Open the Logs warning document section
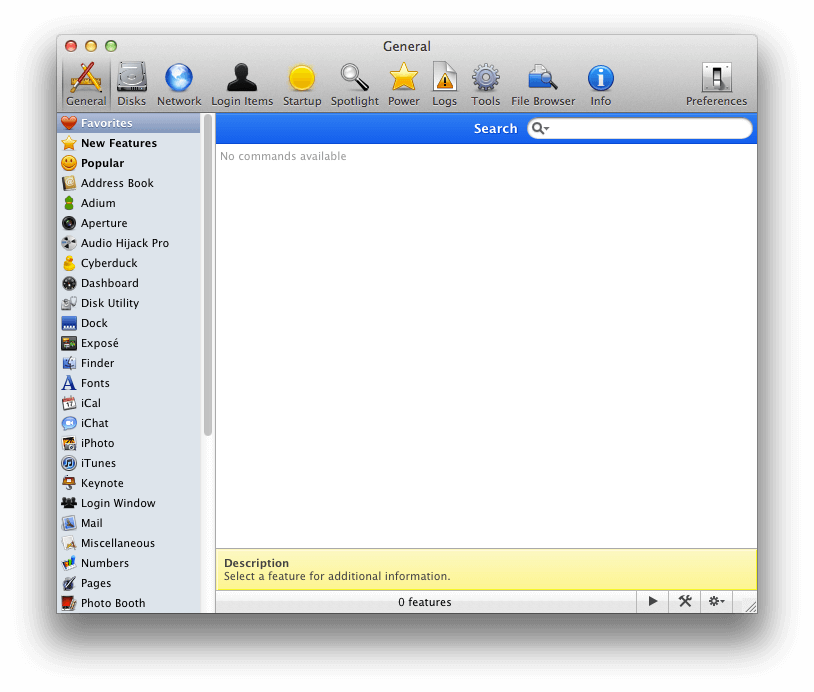Image resolution: width=814 pixels, height=692 pixels. coord(444,84)
